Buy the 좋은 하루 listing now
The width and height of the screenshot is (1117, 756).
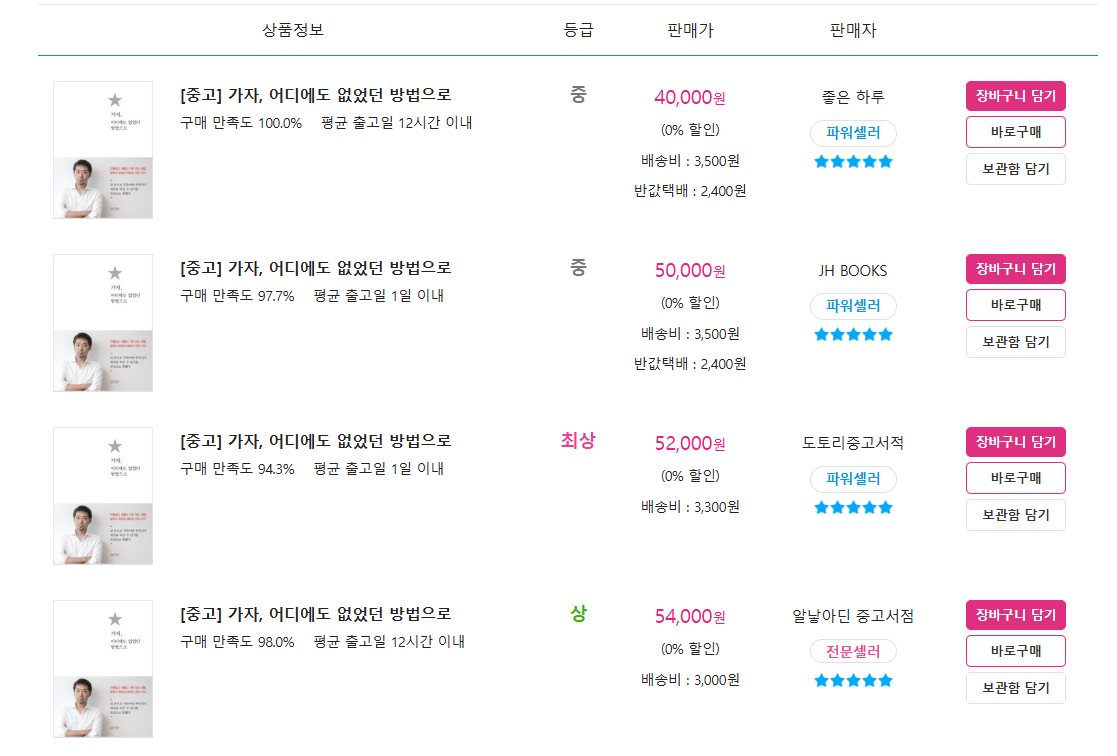(x=1015, y=132)
